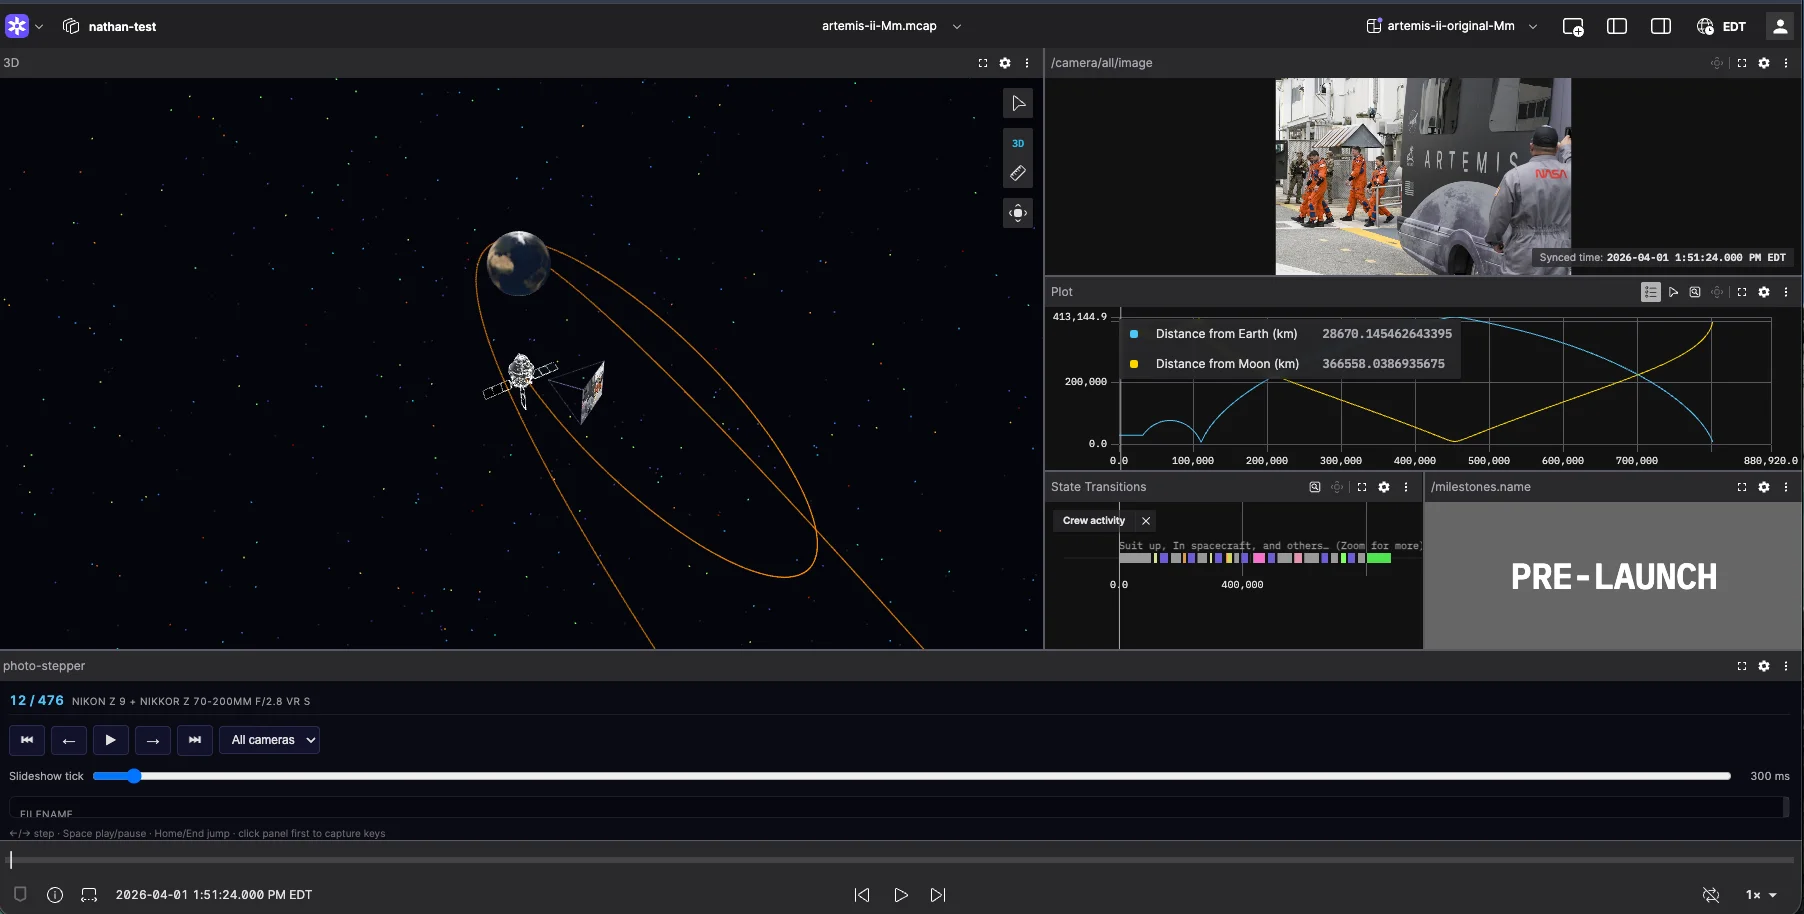Click the green segment of crew activity bar
Viewport: 1804px width, 914px height.
(1379, 558)
